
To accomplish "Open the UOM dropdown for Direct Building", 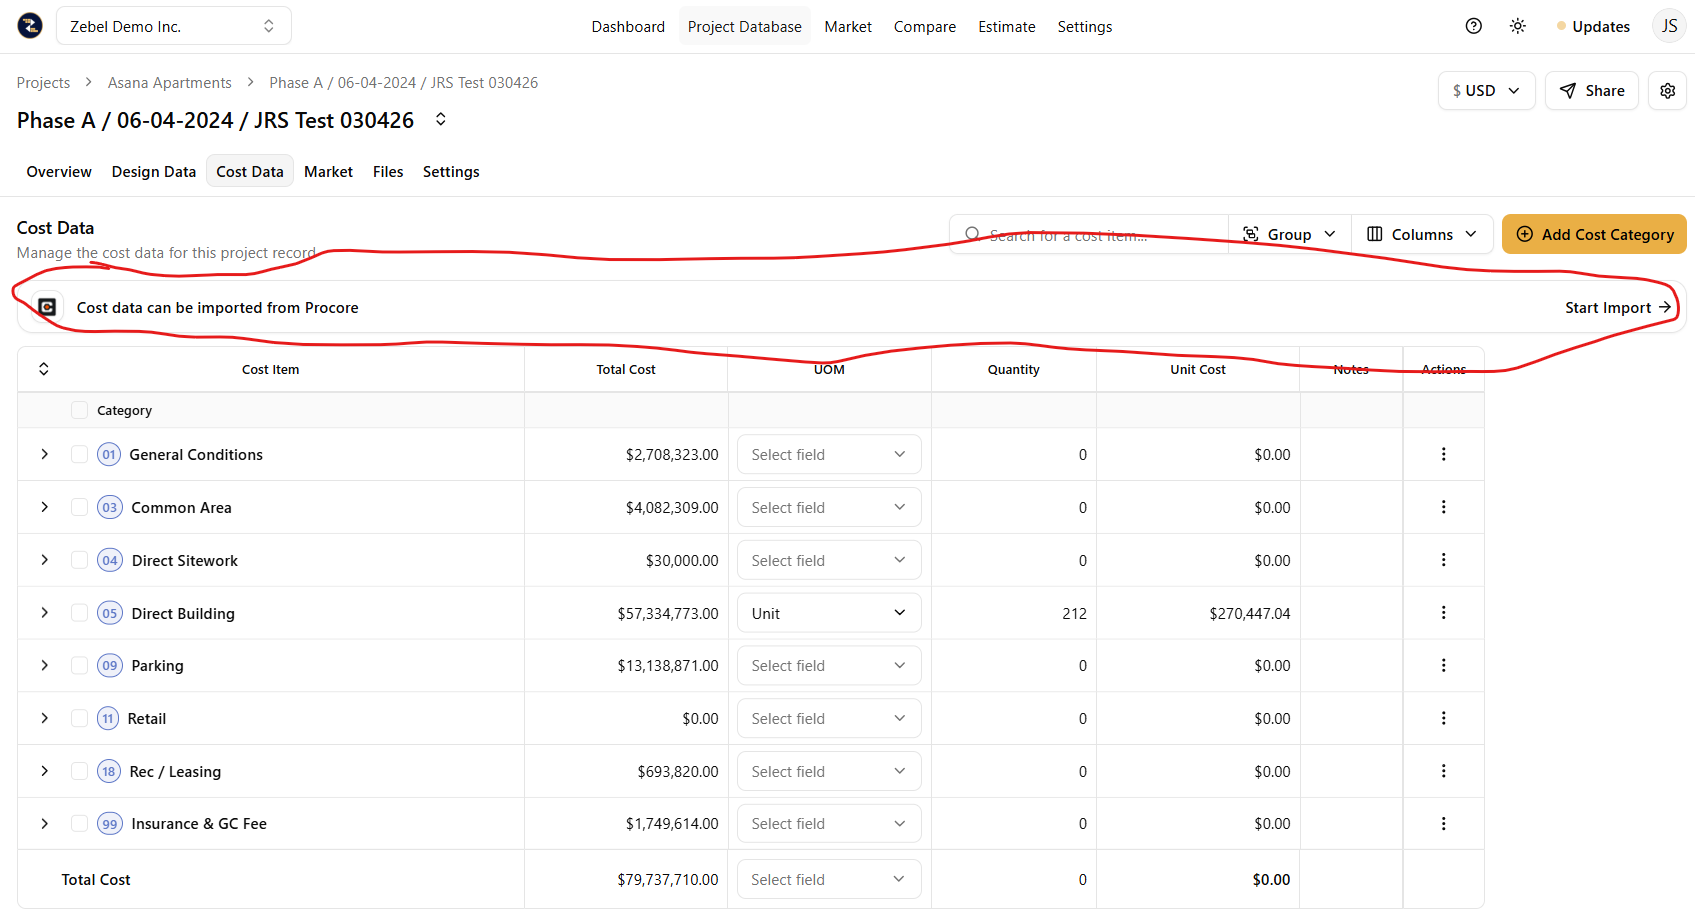I will pyautogui.click(x=828, y=613).
